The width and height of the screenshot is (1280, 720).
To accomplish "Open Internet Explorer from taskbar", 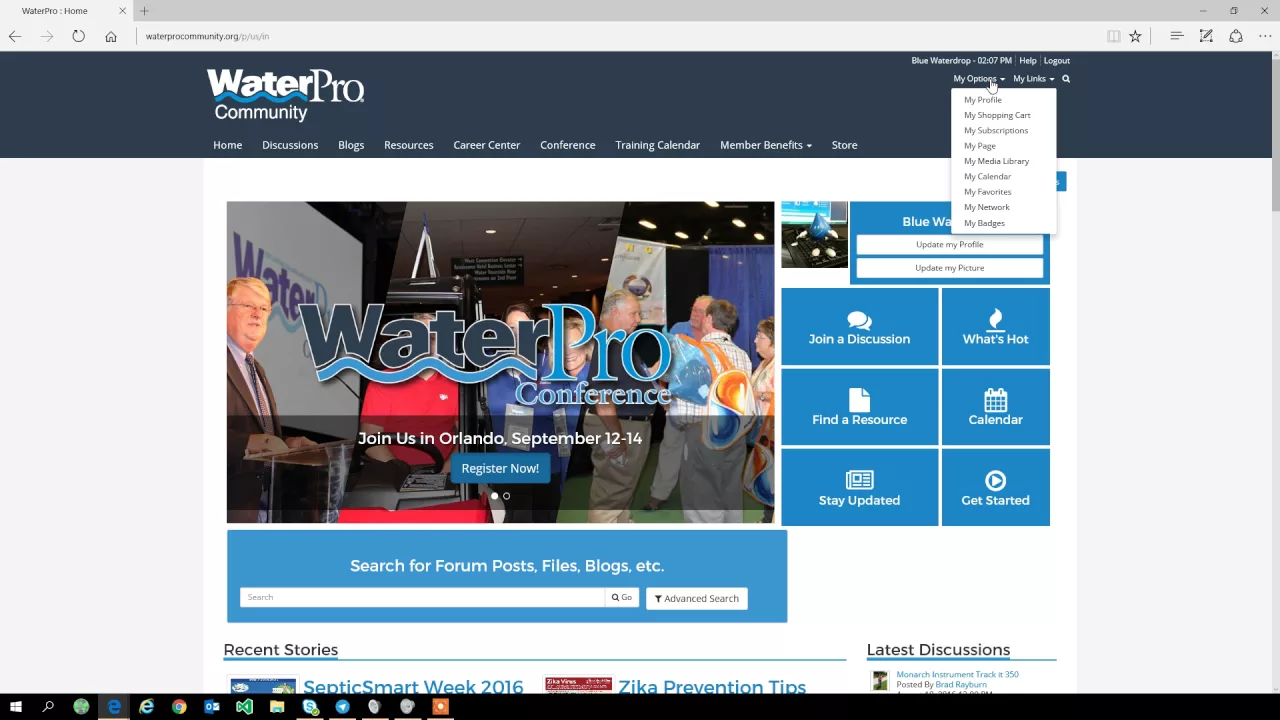I will click(x=146, y=707).
